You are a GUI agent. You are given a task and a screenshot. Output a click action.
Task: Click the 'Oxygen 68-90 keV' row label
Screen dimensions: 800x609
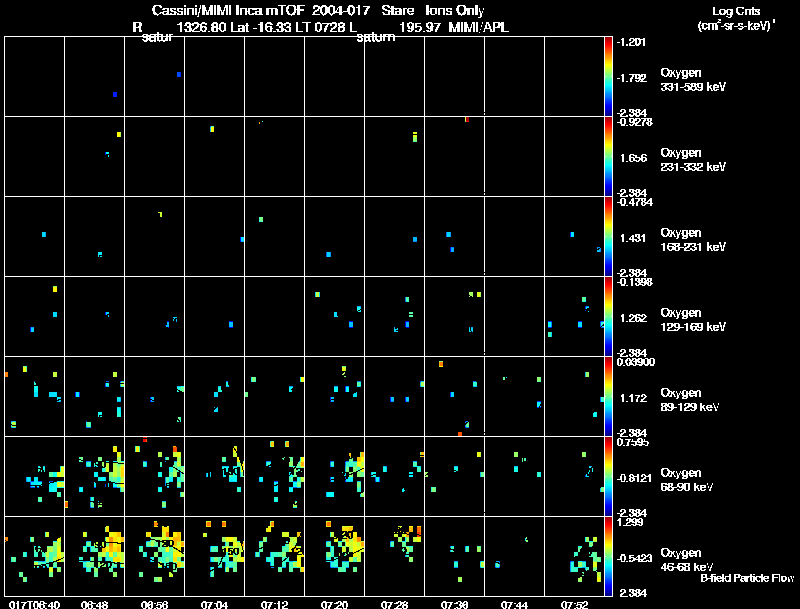coord(687,480)
